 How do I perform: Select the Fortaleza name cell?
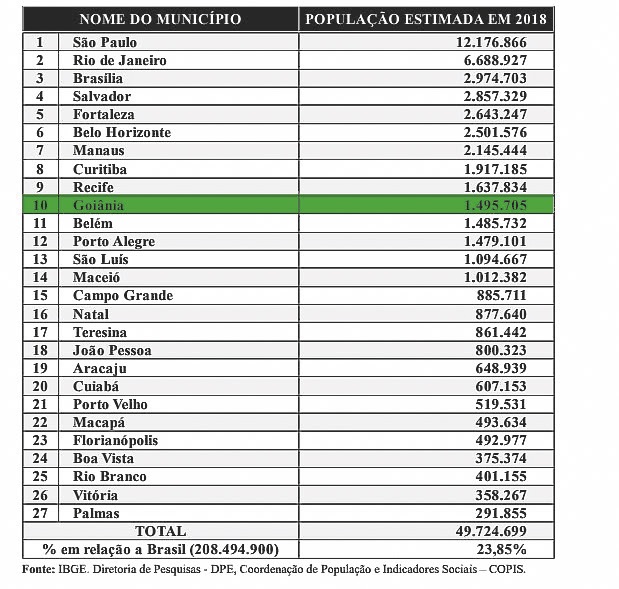102,114
